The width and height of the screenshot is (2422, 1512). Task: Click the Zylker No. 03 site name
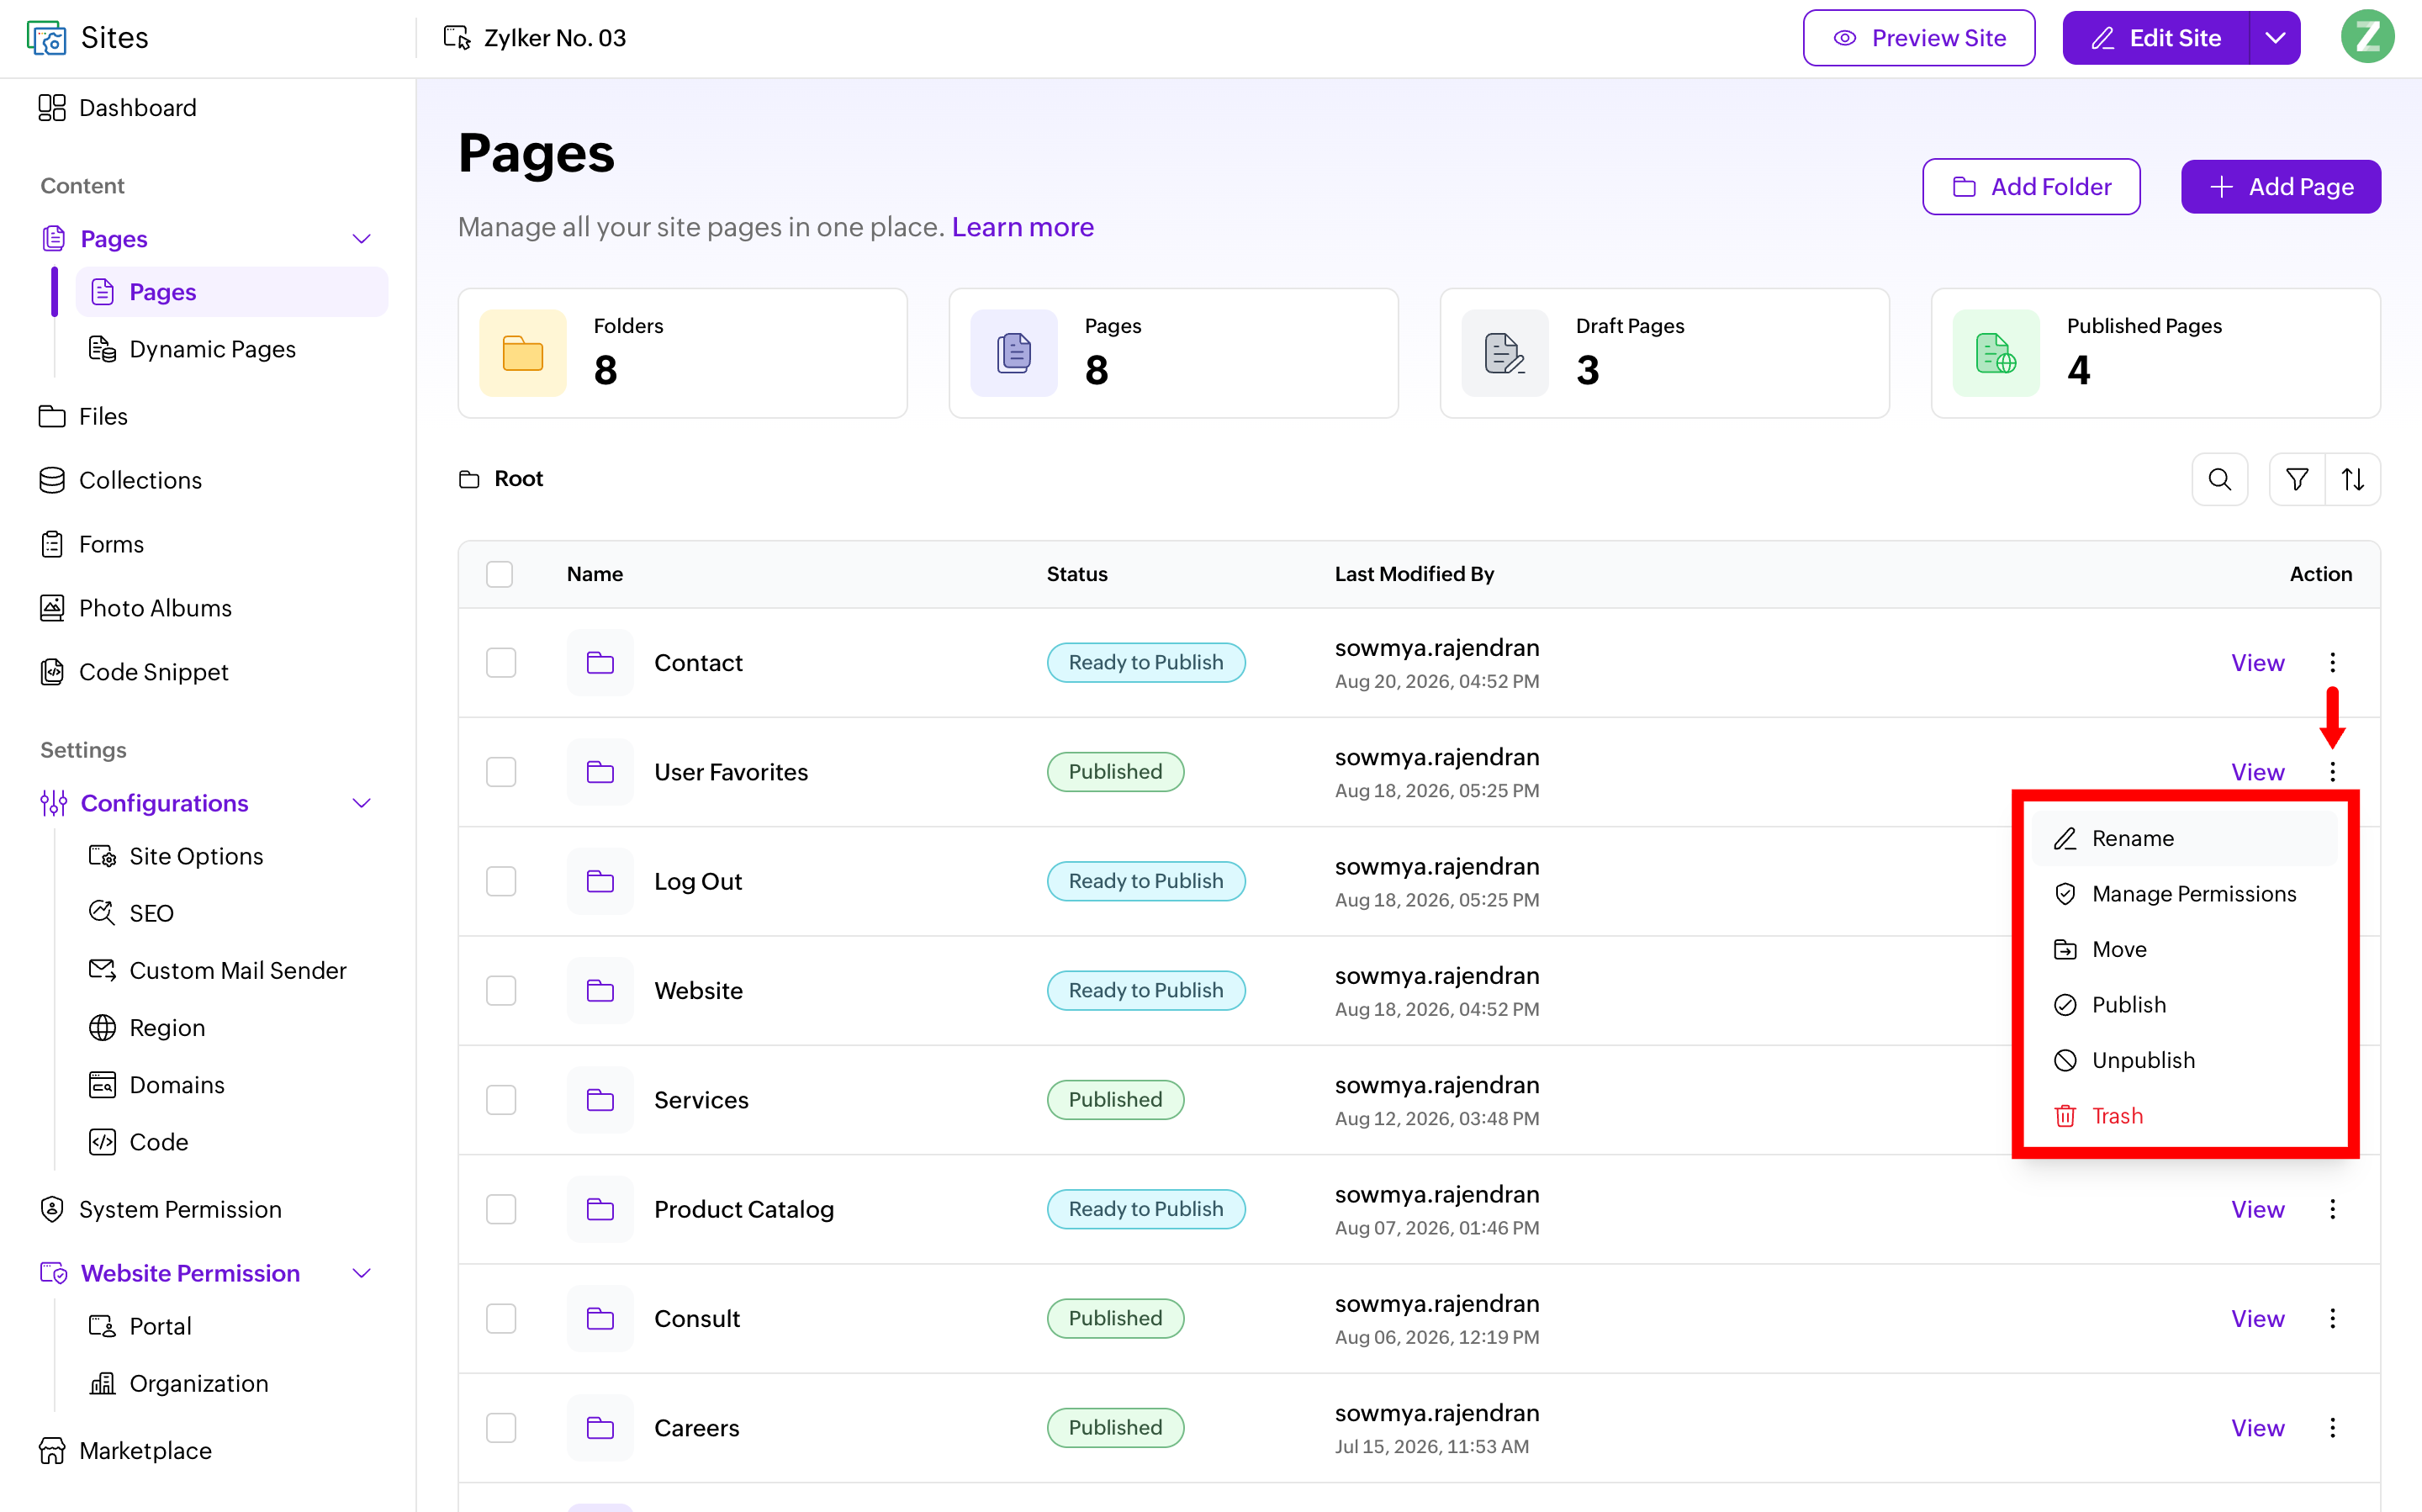click(554, 38)
